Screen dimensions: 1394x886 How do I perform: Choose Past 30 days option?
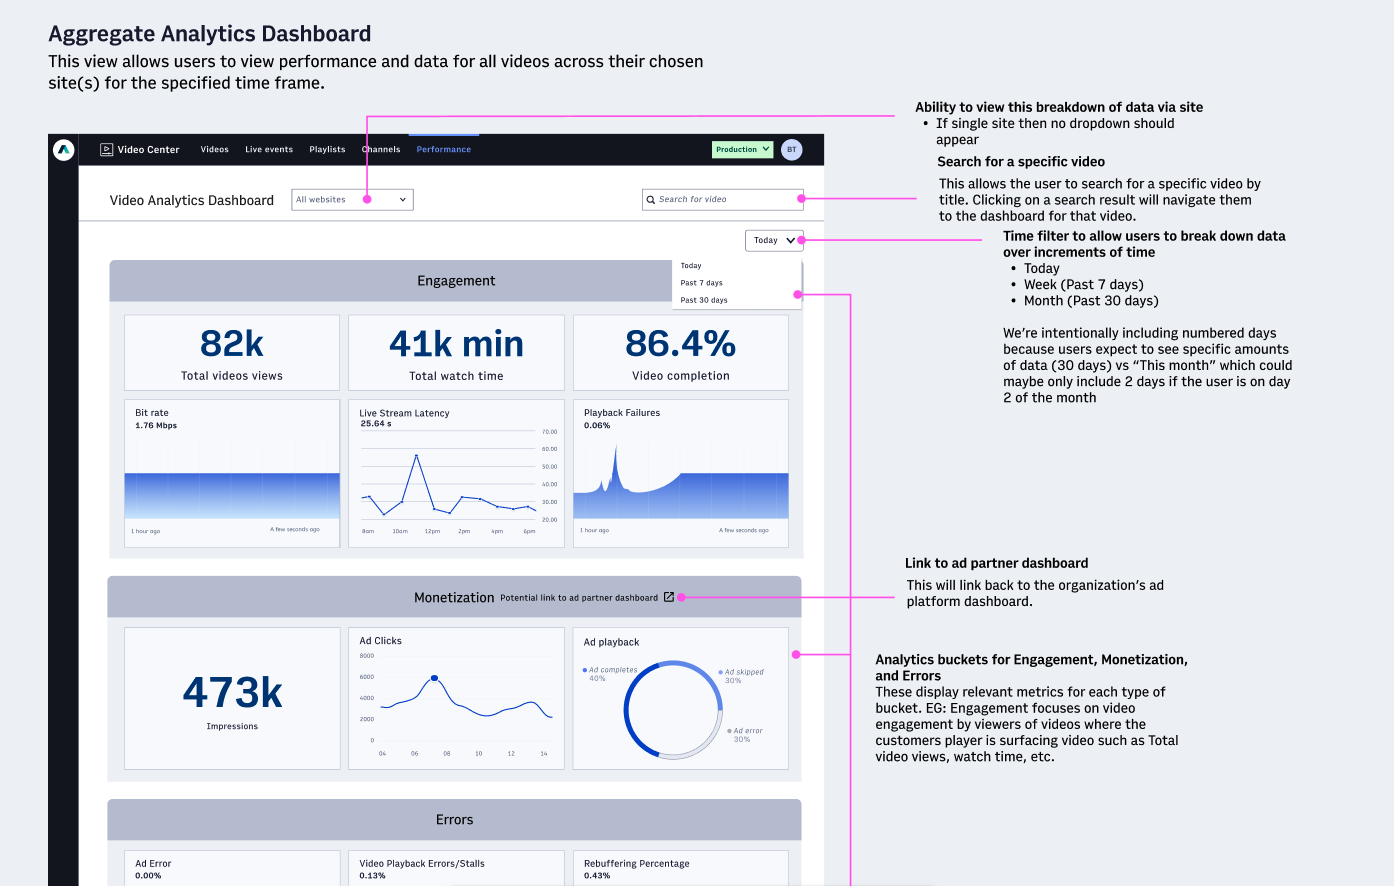coord(704,300)
